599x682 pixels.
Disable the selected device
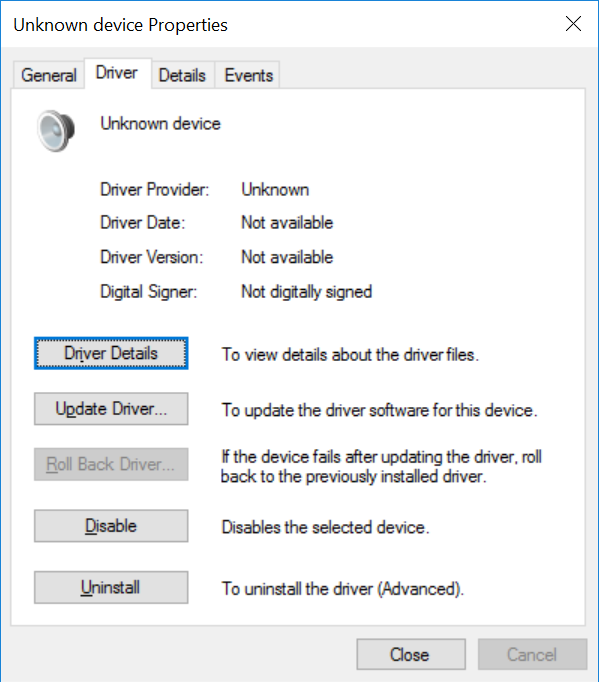(111, 526)
